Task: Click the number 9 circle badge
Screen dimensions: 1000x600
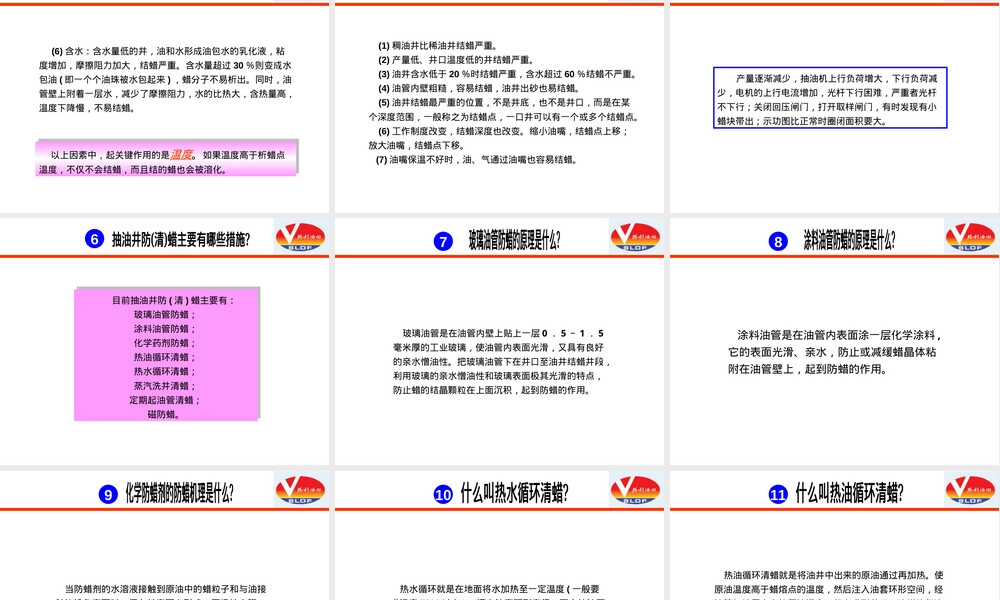Action: point(108,494)
